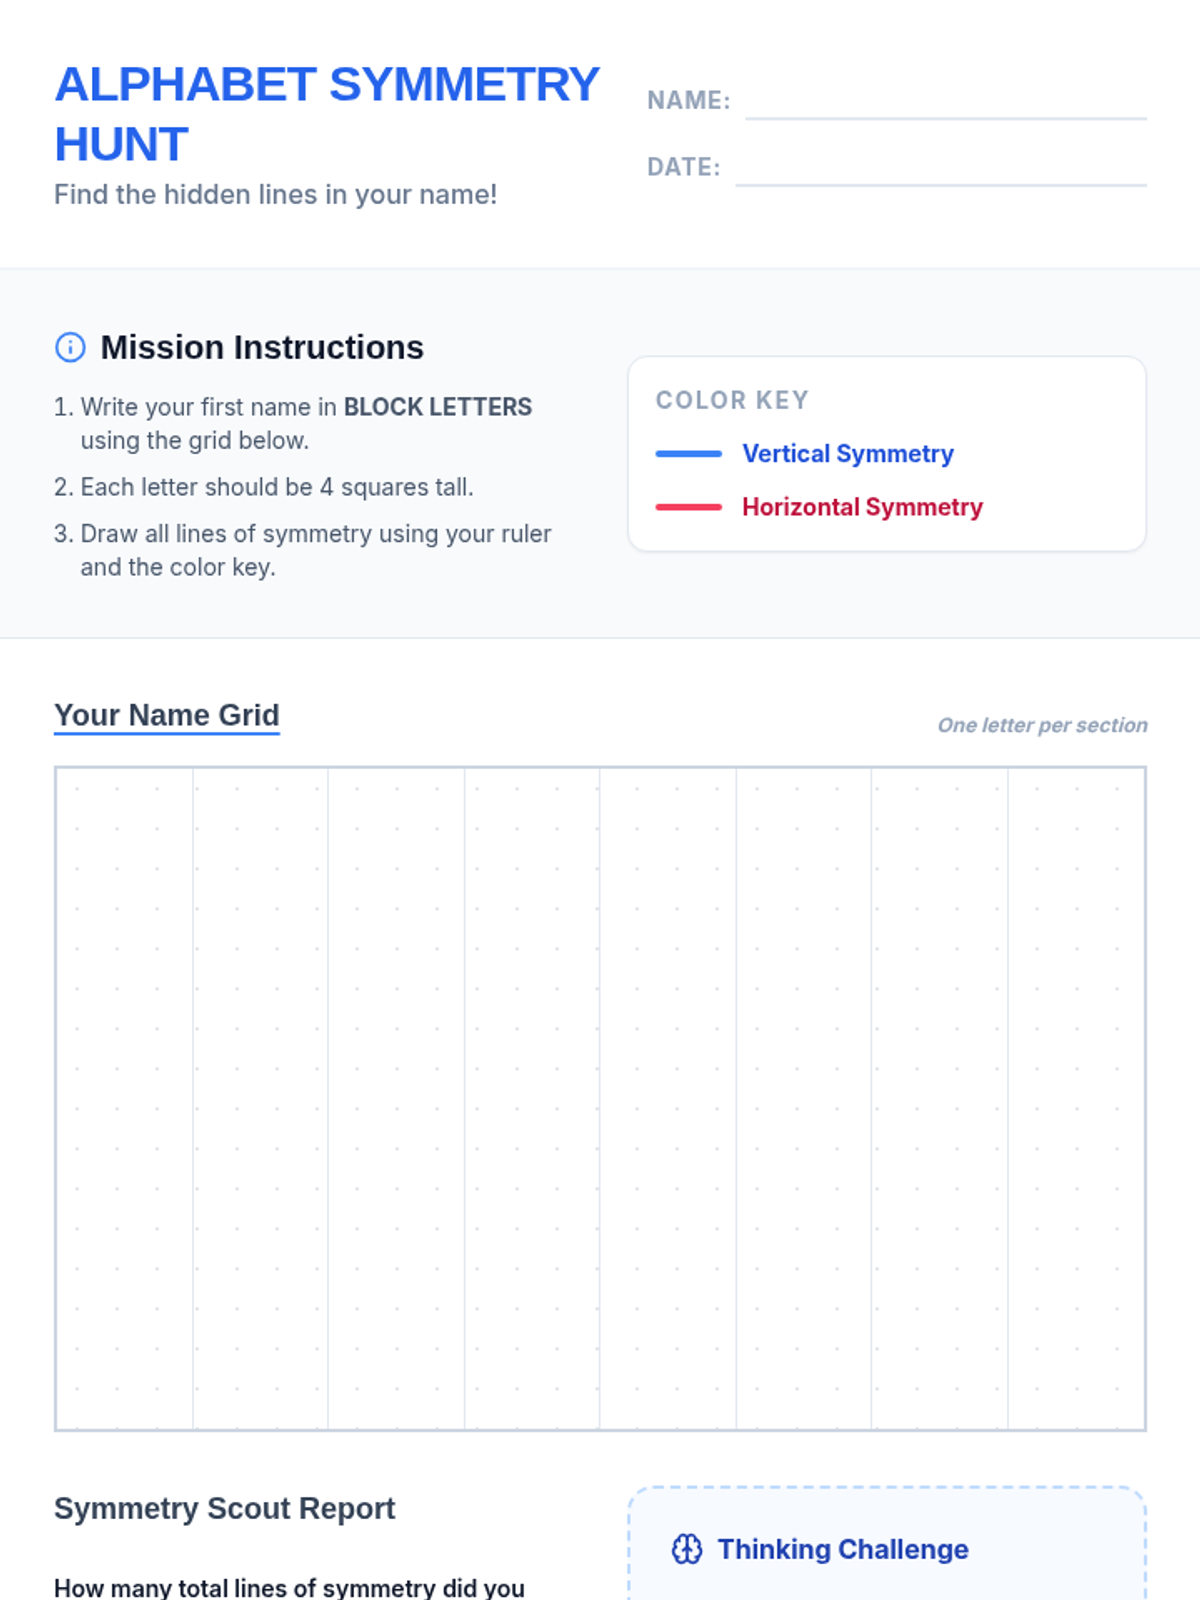Click the fourth letter section of the grid
Image resolution: width=1200 pixels, height=1600 pixels.
(532, 1098)
